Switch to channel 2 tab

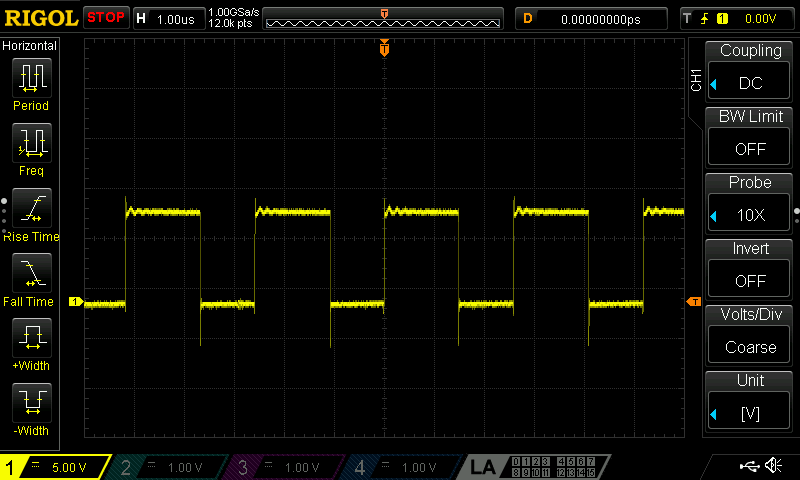tap(170, 467)
